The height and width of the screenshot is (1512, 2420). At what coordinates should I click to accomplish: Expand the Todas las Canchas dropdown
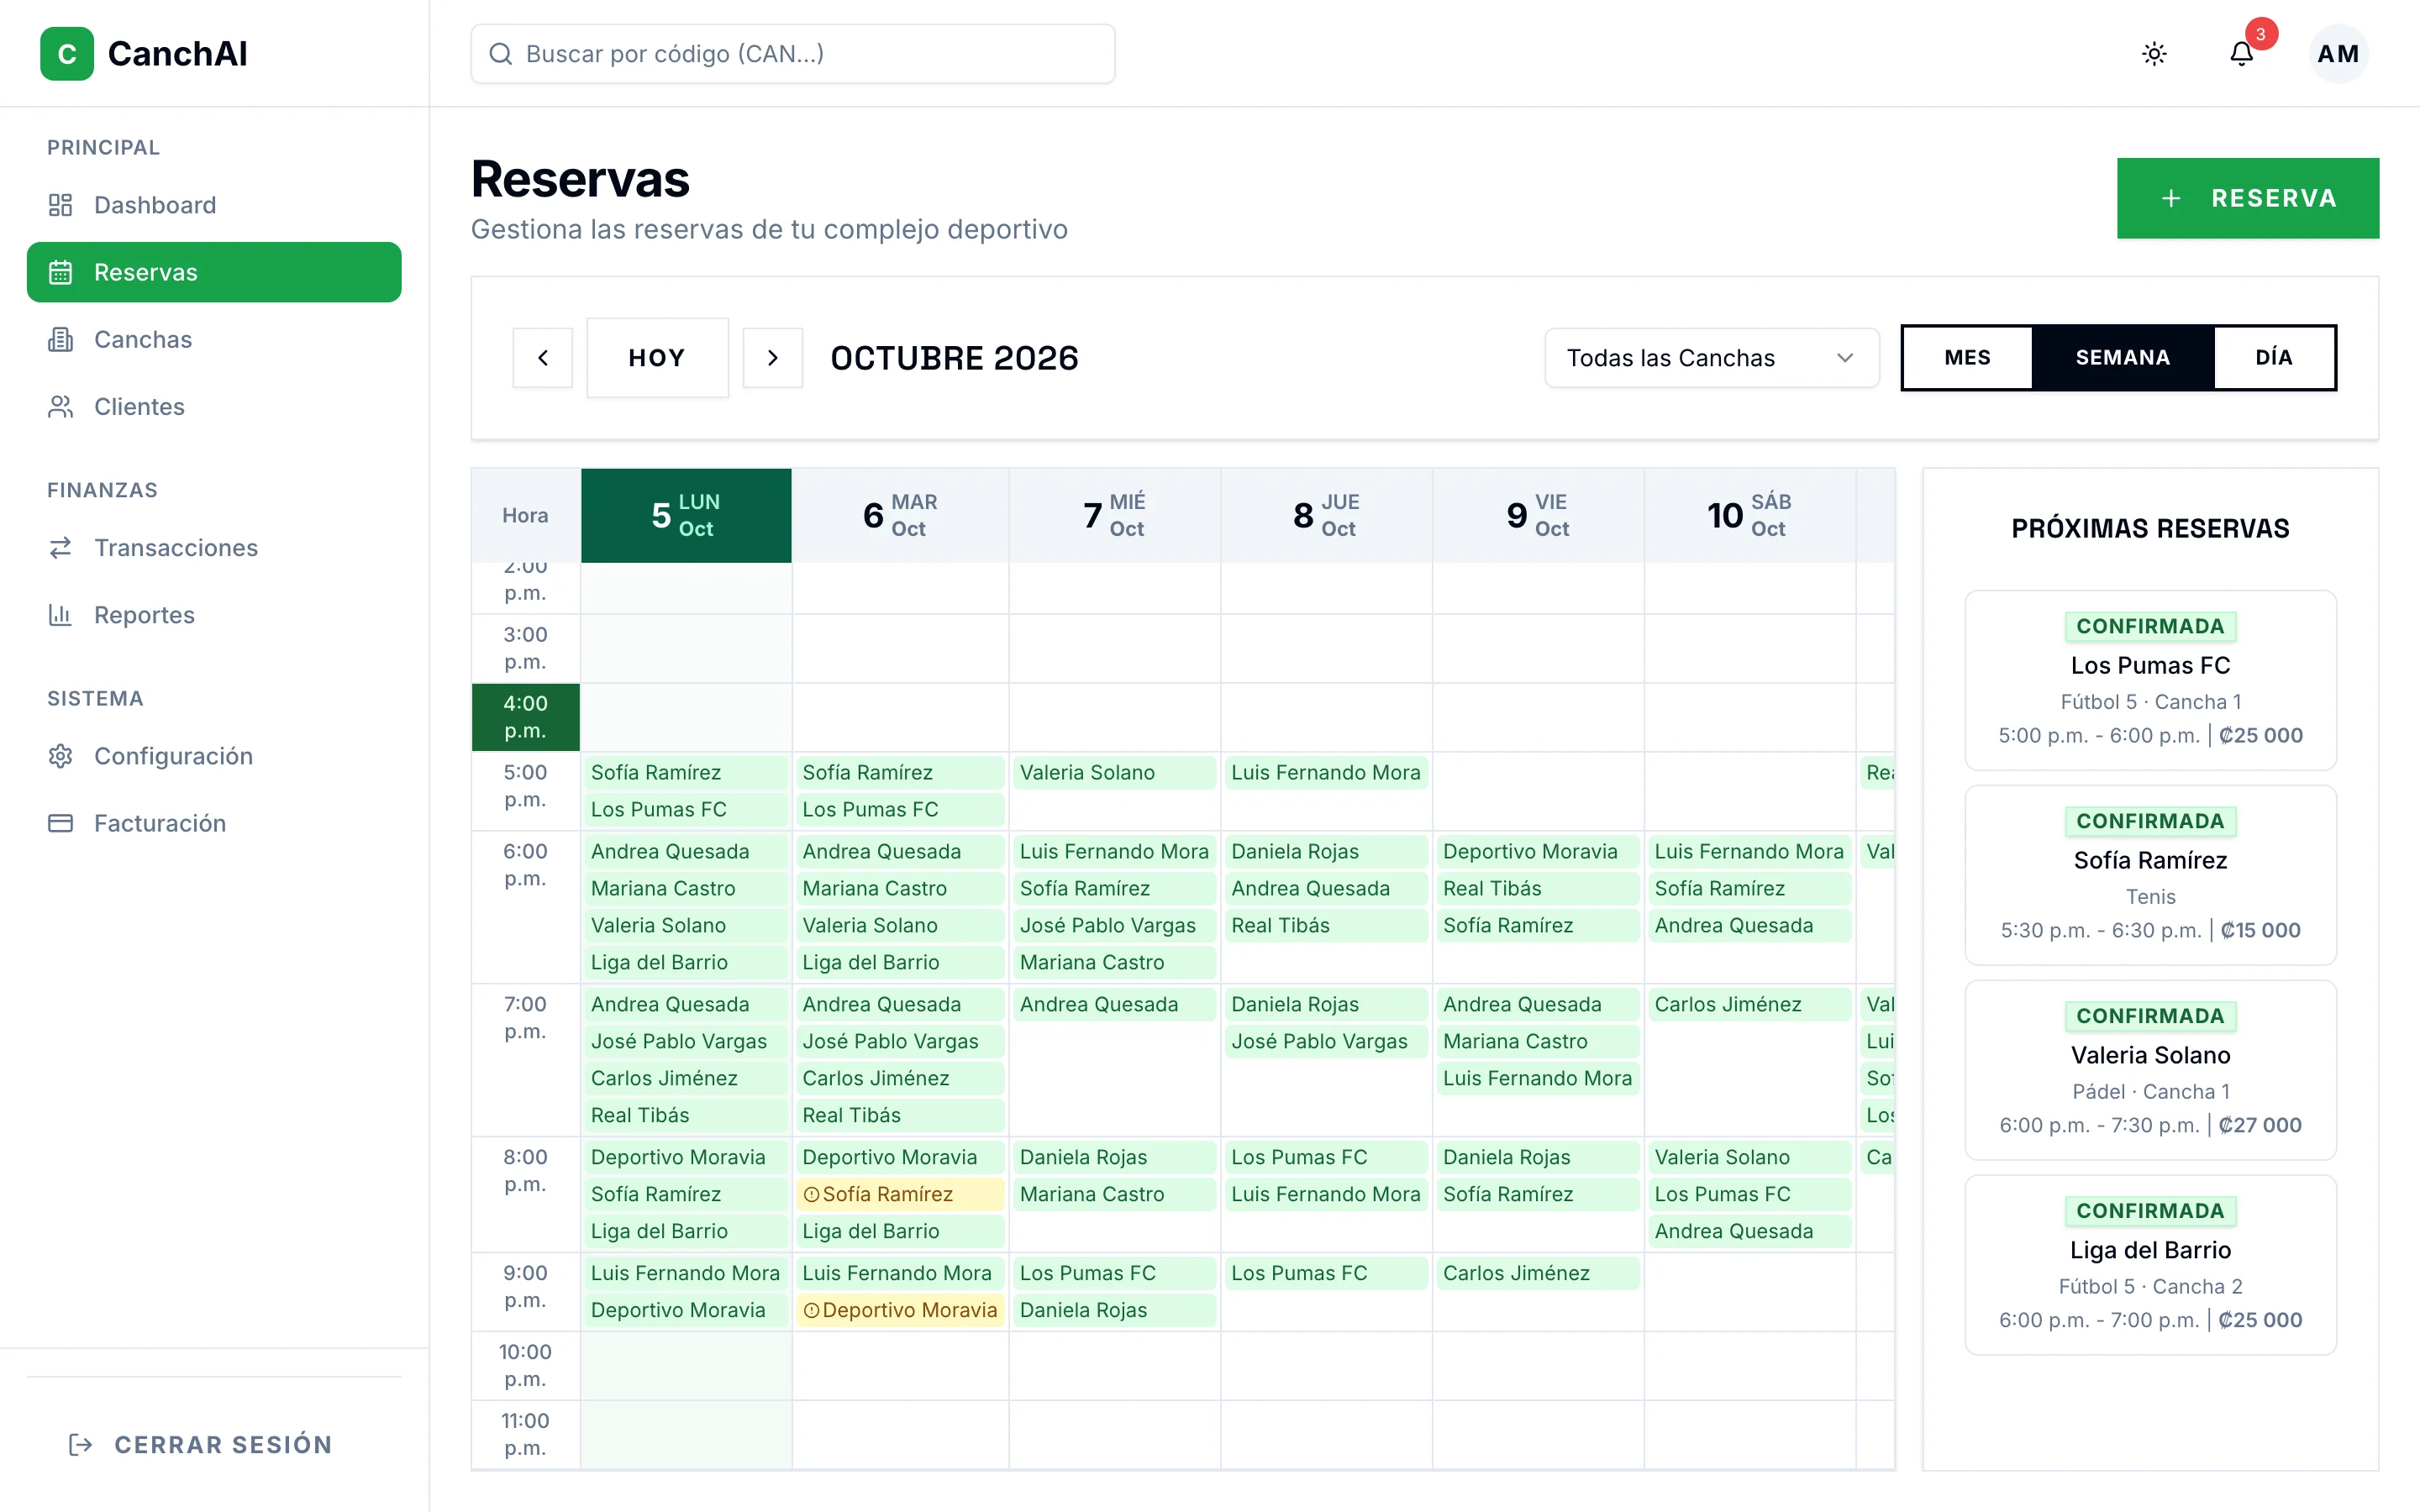click(1711, 358)
